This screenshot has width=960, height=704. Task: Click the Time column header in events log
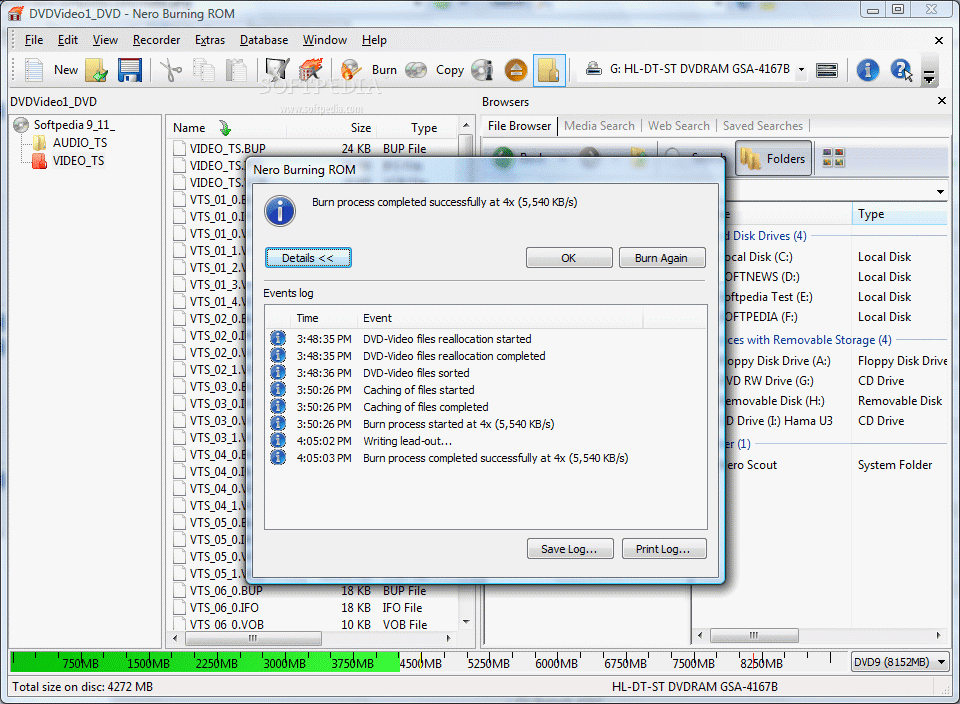(307, 318)
